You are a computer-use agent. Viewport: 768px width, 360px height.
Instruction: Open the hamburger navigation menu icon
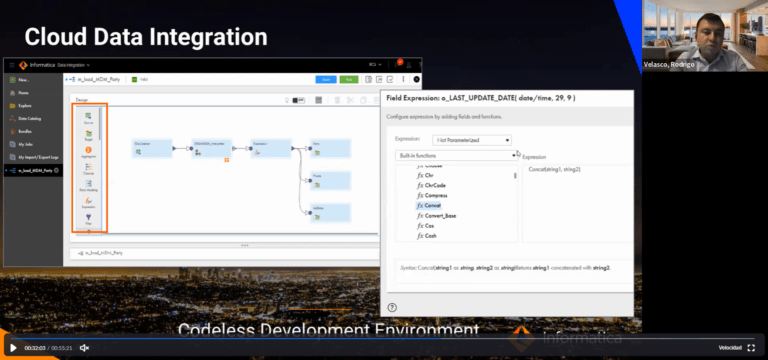coord(12,65)
